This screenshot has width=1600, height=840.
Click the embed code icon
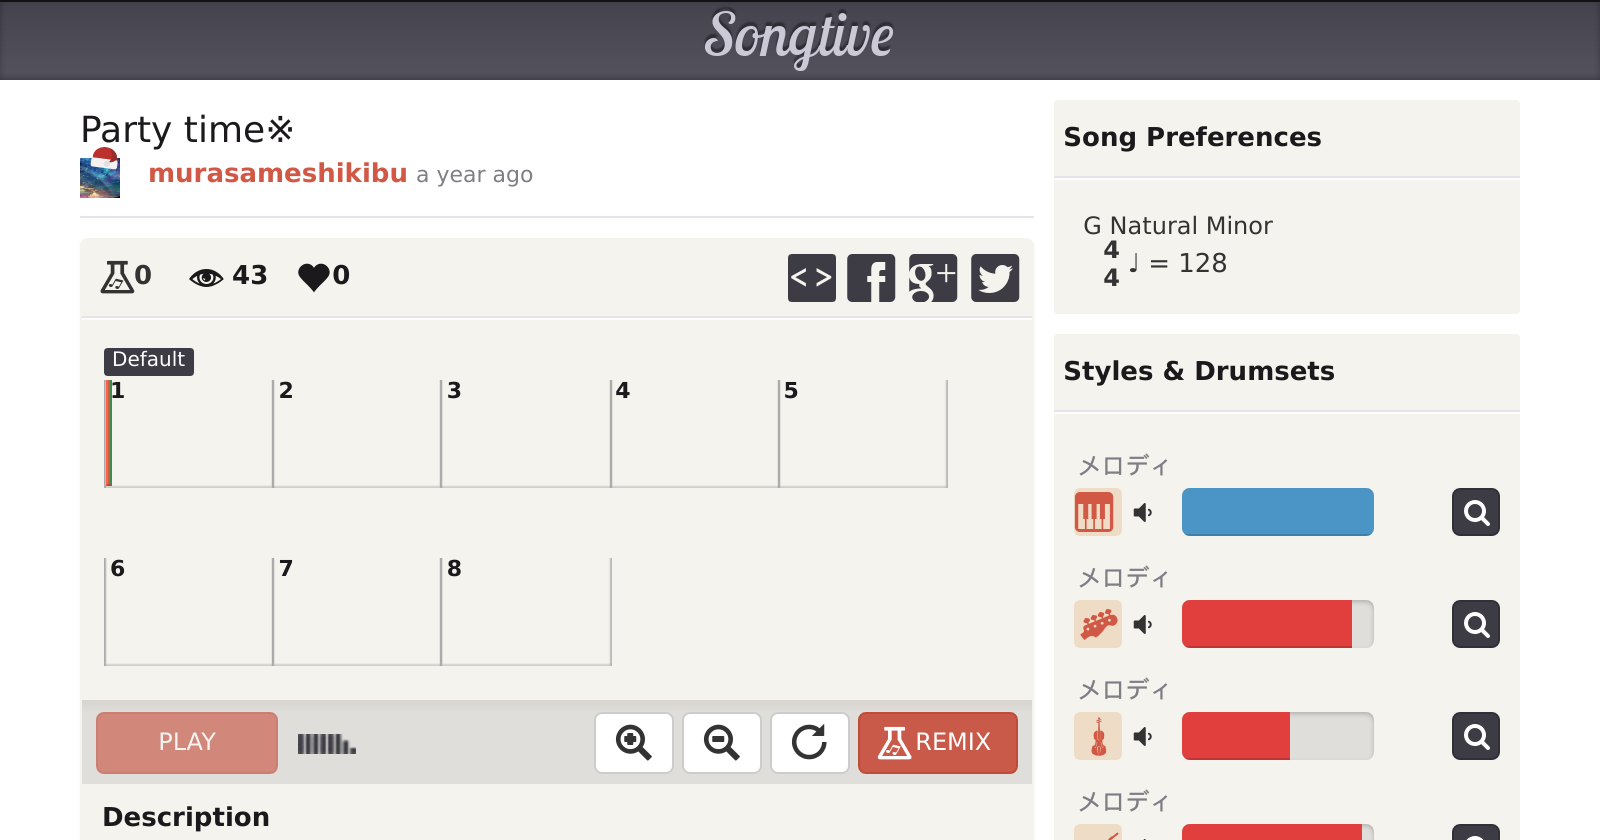[811, 277]
